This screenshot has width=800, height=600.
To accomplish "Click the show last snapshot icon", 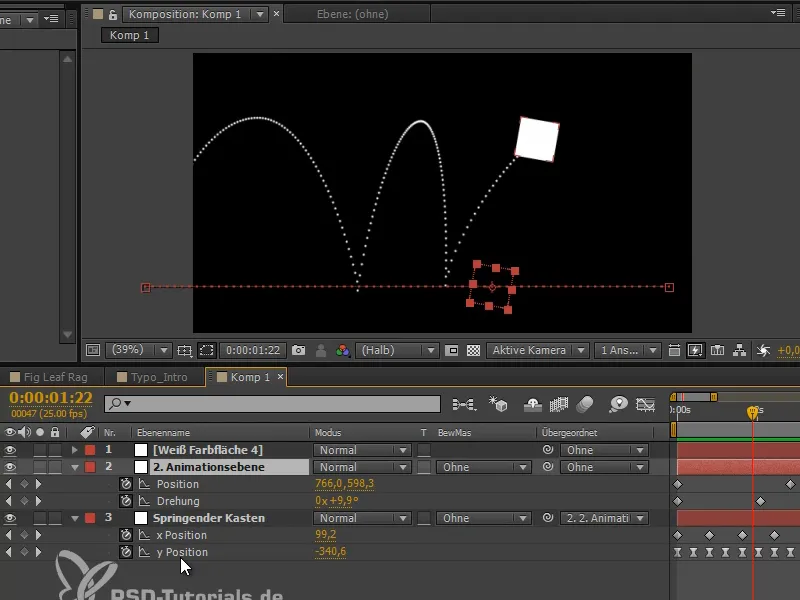I will [321, 351].
